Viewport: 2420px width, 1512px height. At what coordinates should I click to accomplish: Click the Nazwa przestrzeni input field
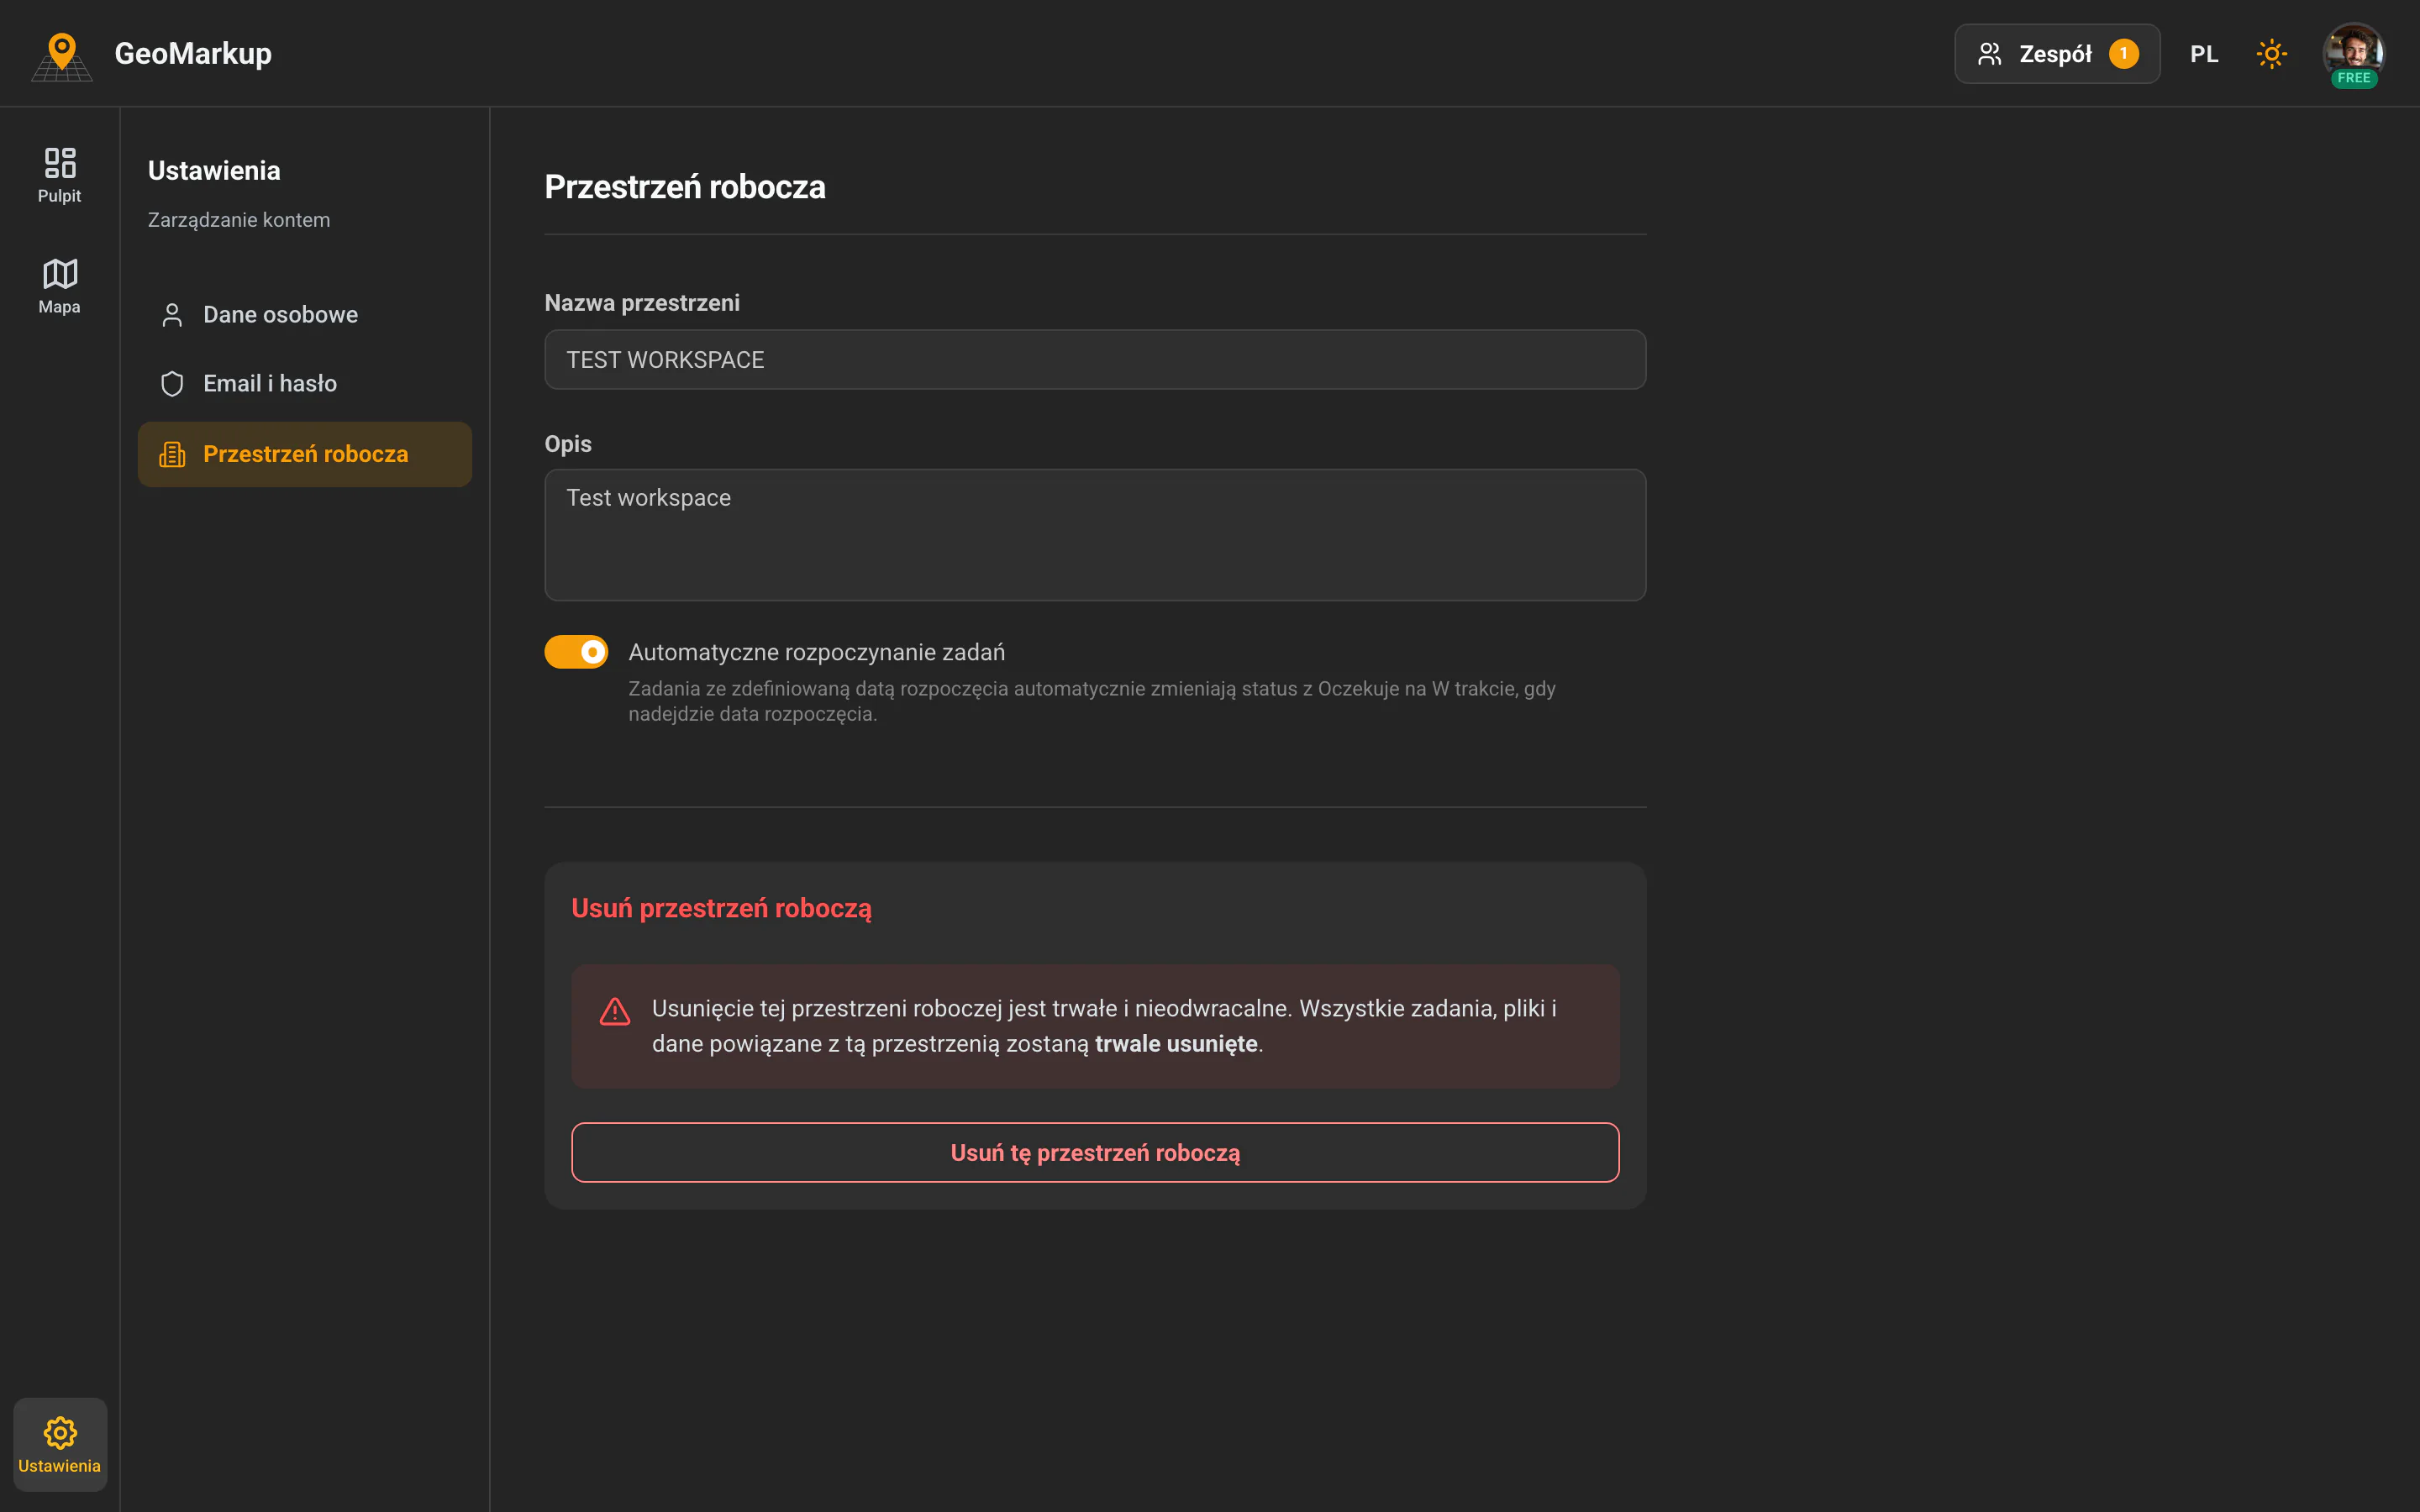point(1095,360)
